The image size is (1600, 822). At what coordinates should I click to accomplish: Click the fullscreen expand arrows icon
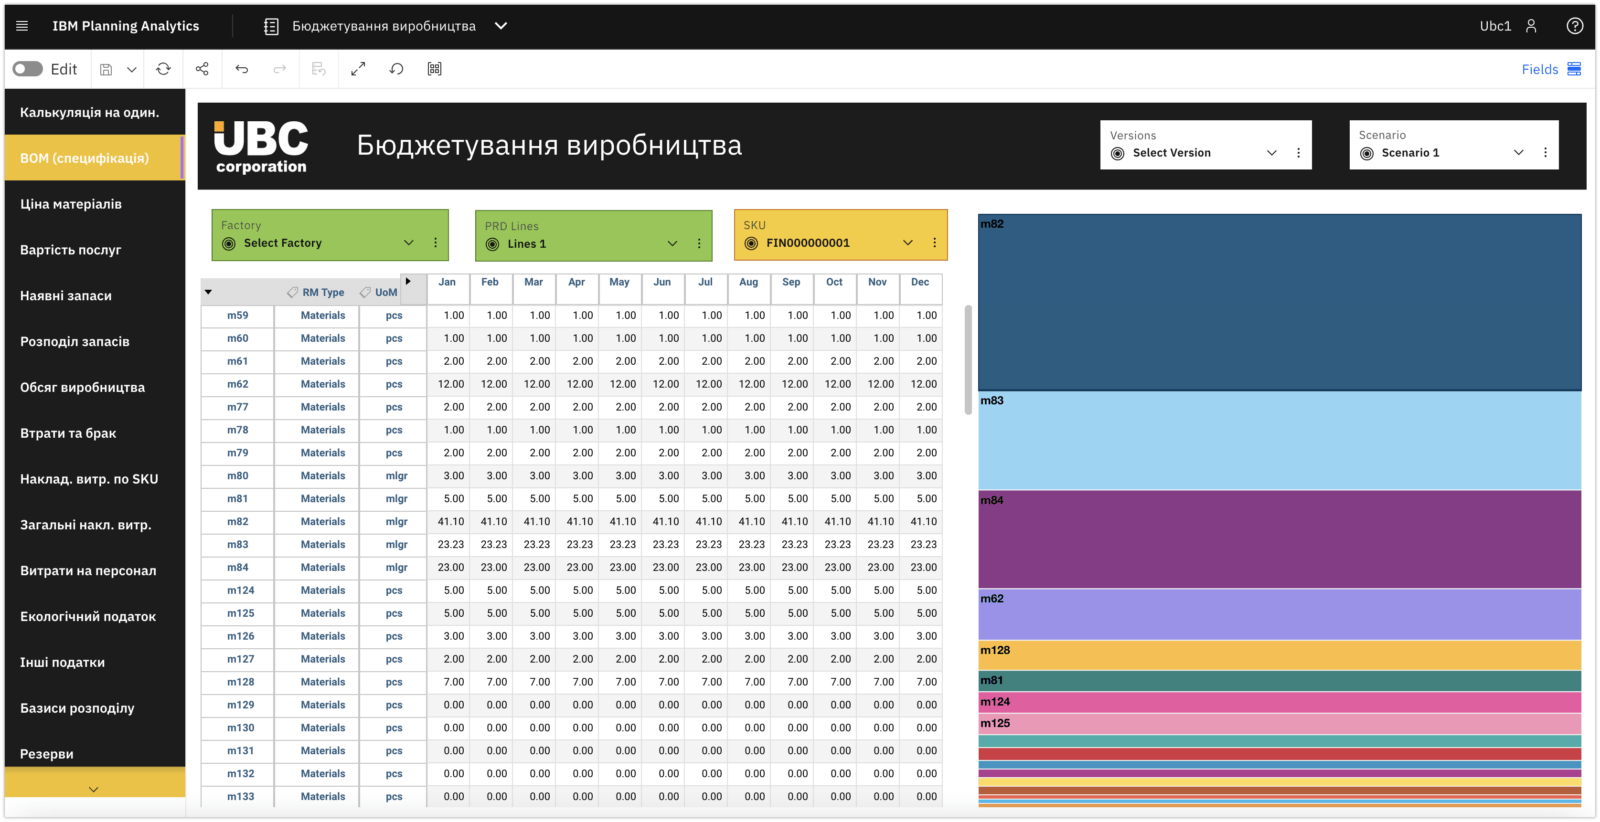click(x=358, y=69)
